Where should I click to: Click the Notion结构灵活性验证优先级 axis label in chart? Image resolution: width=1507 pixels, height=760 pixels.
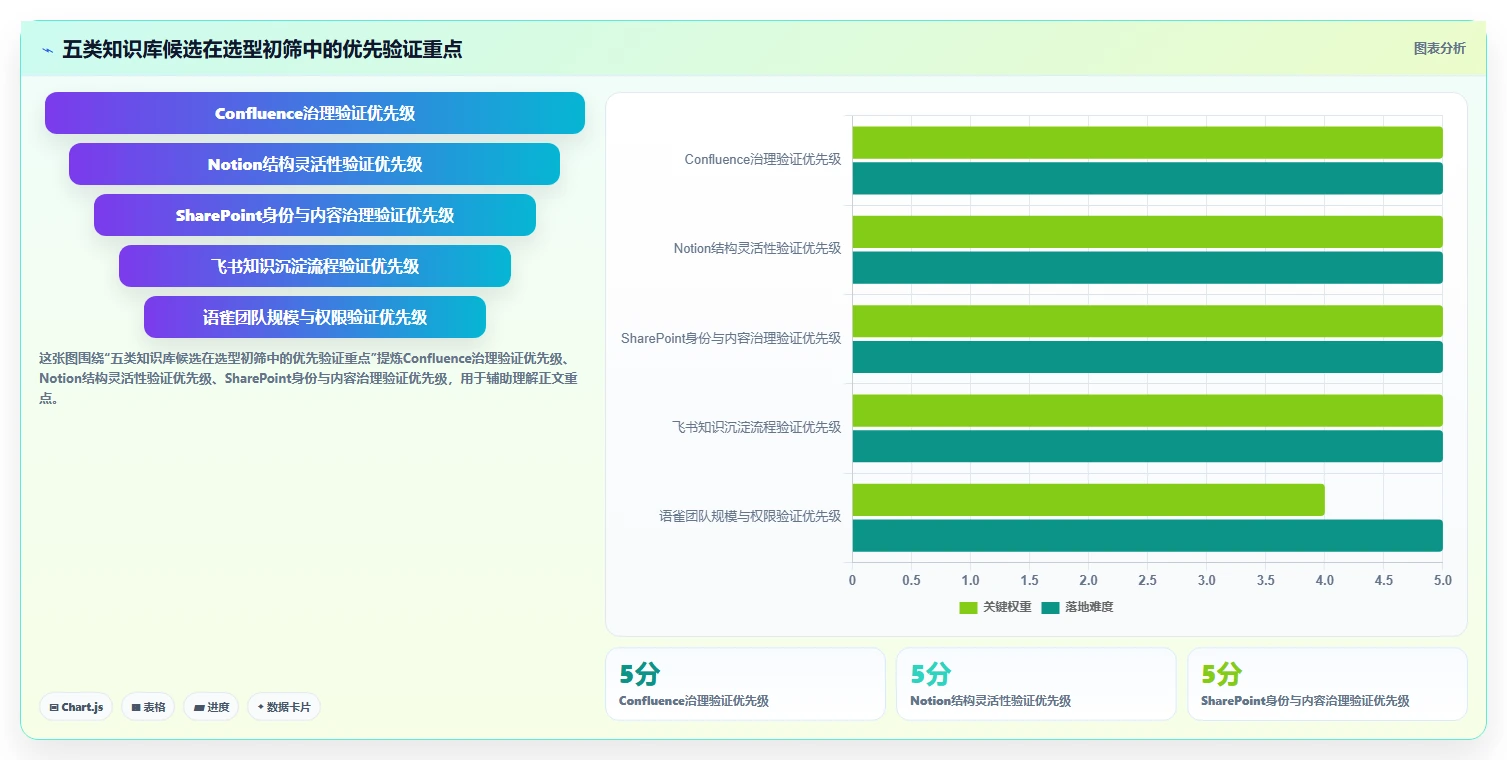pyautogui.click(x=757, y=248)
